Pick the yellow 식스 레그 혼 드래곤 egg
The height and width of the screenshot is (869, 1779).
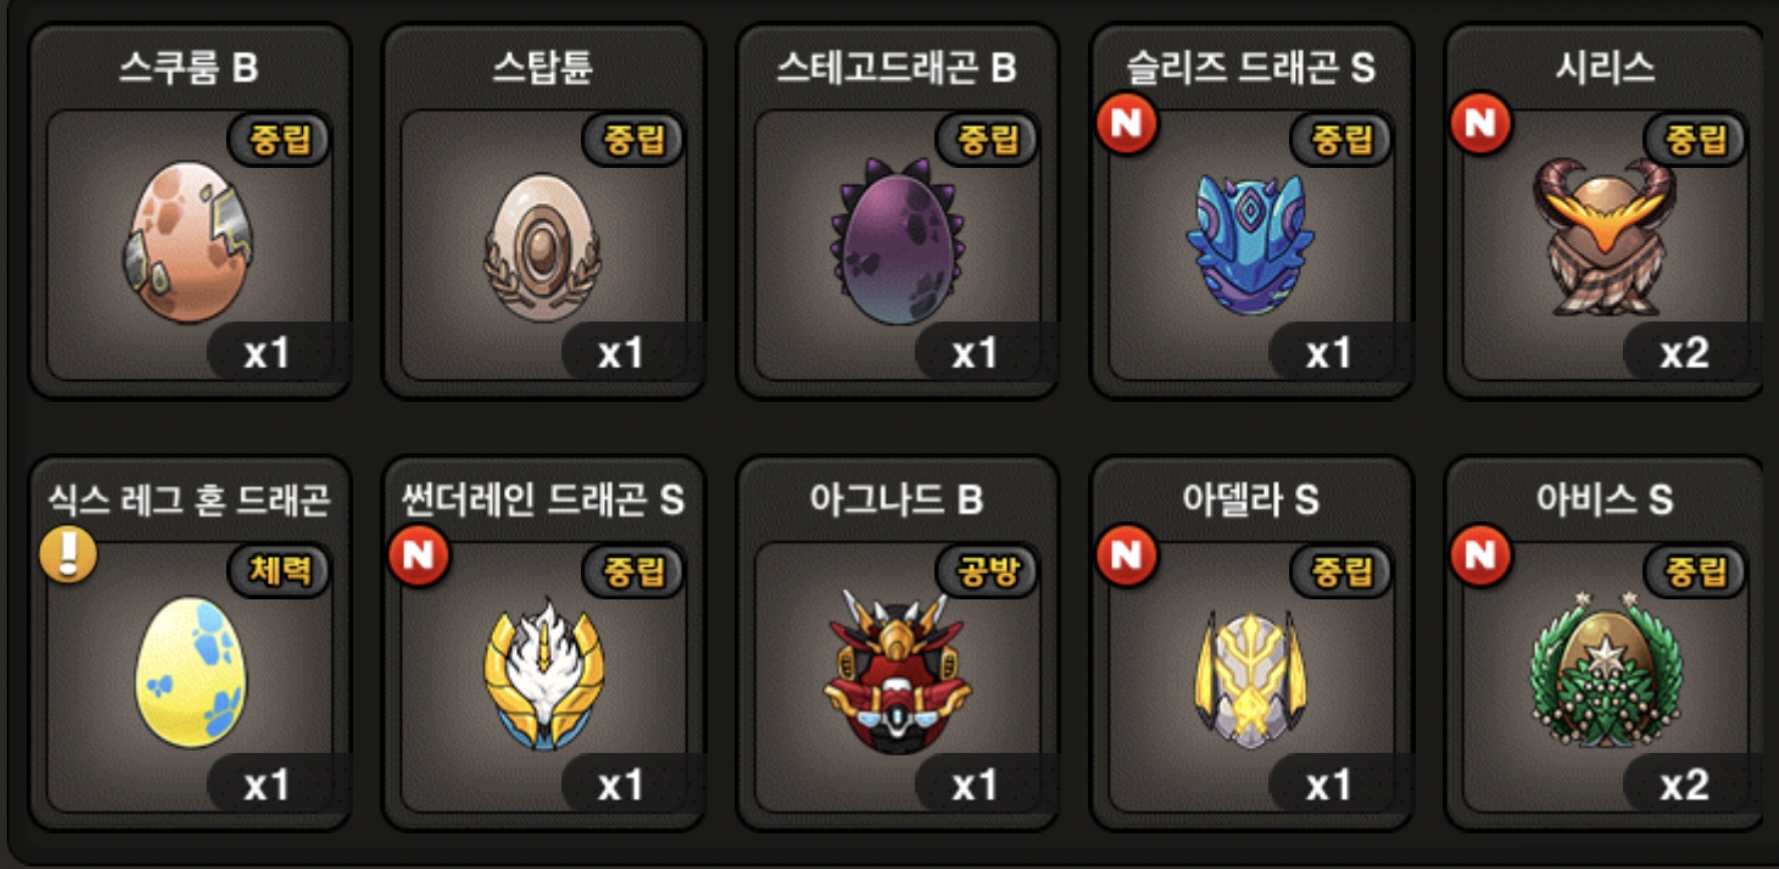click(x=190, y=672)
